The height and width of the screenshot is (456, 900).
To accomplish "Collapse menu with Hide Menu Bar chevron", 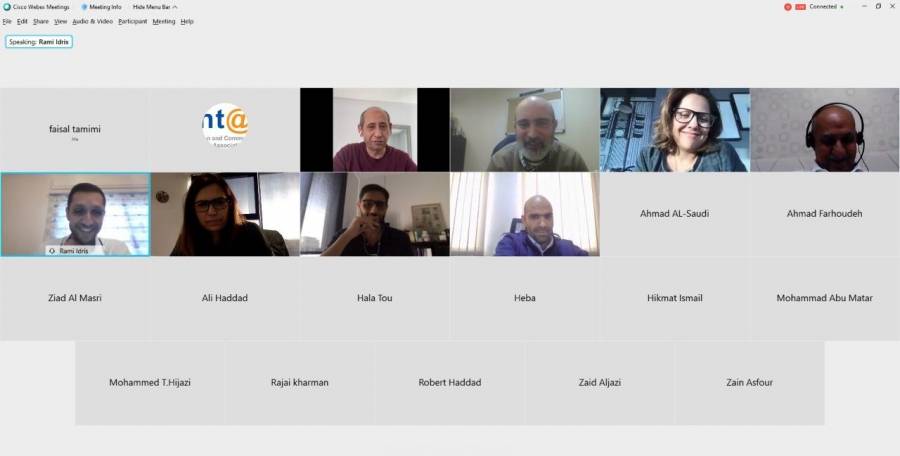I will click(174, 7).
